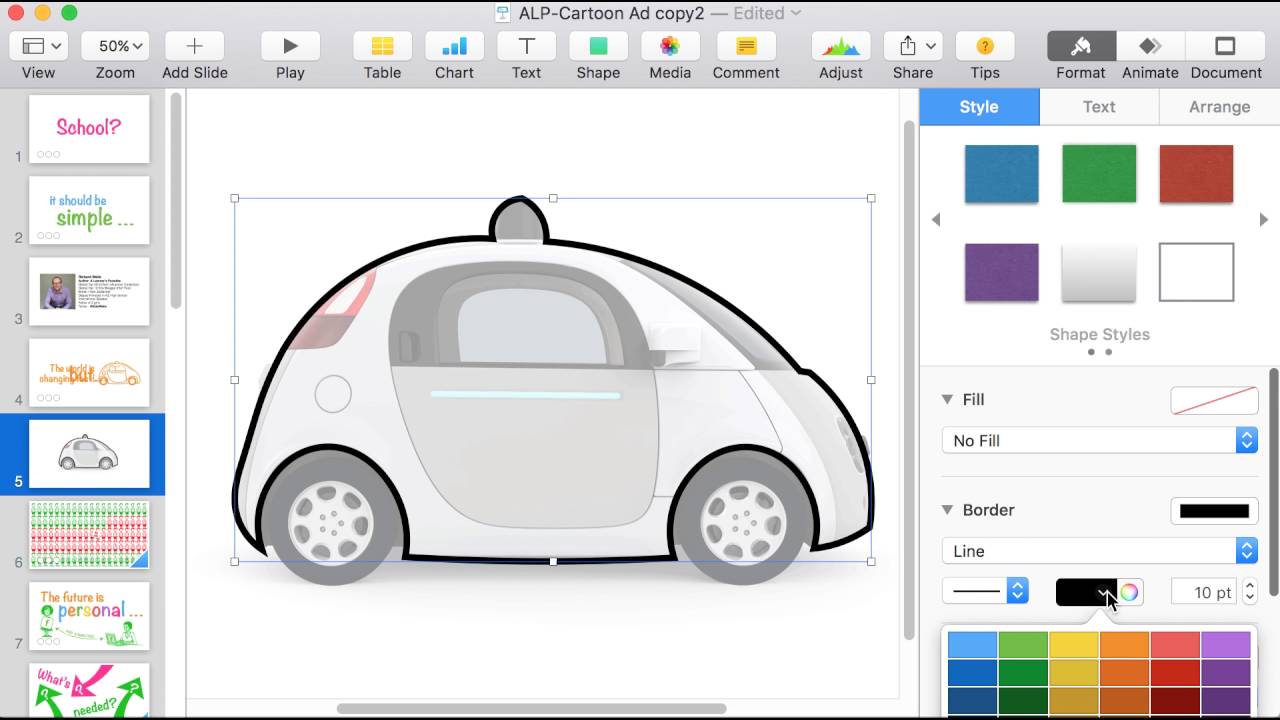Pick the light purple palette color
The height and width of the screenshot is (720, 1280).
tap(1226, 645)
